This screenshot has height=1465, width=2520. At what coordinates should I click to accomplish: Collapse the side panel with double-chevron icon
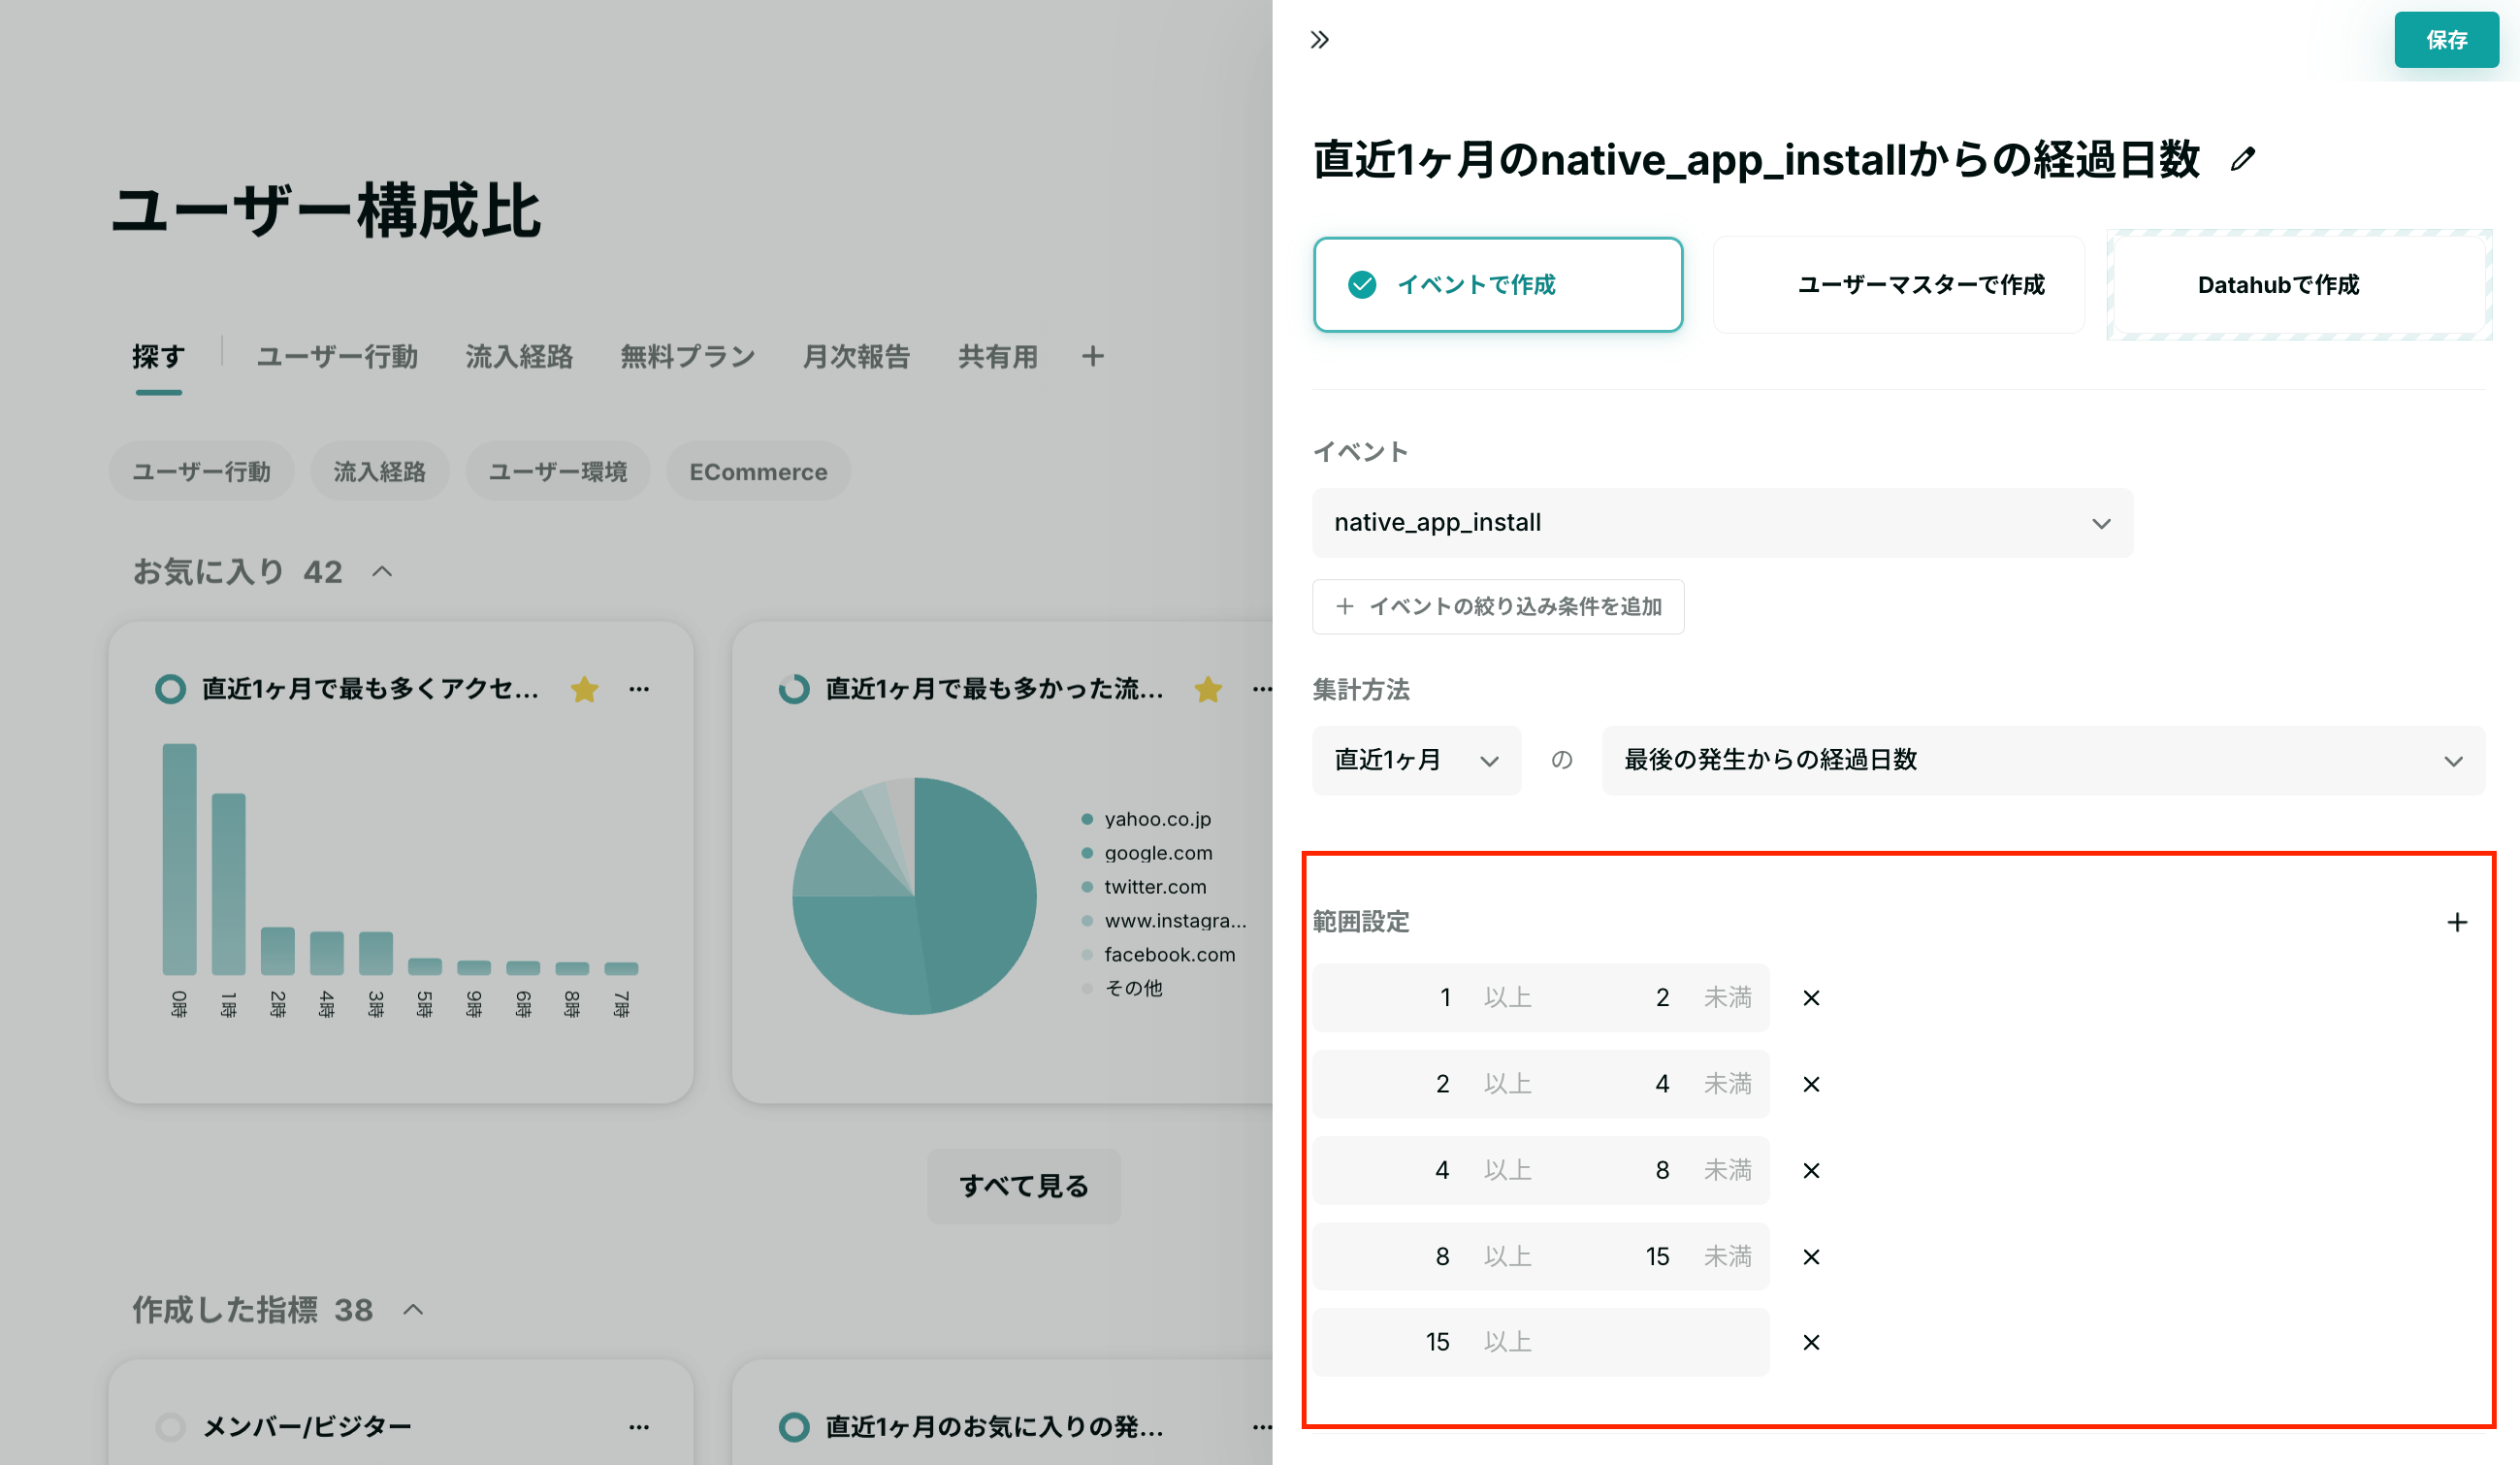tap(1320, 40)
